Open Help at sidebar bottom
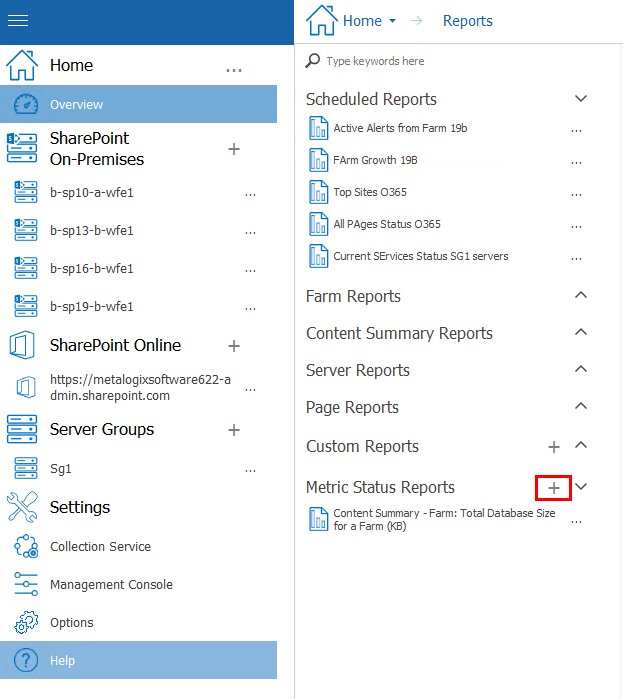Screen dimensions: 623x699 [x=138, y=660]
